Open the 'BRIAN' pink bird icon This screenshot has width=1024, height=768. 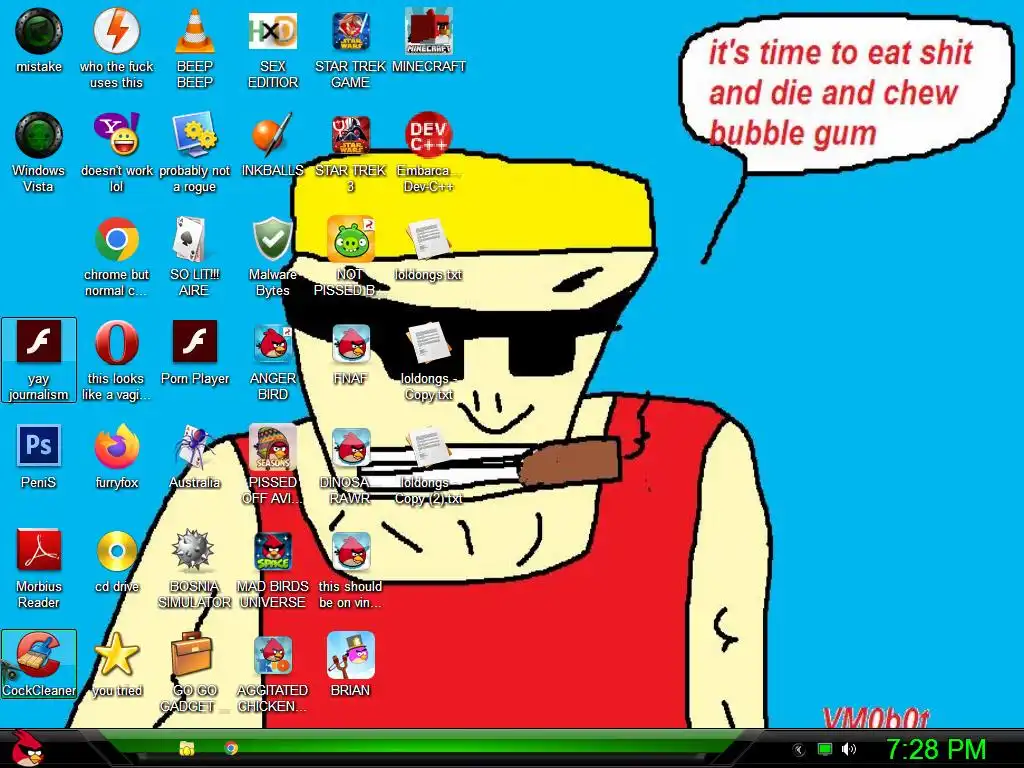[351, 655]
